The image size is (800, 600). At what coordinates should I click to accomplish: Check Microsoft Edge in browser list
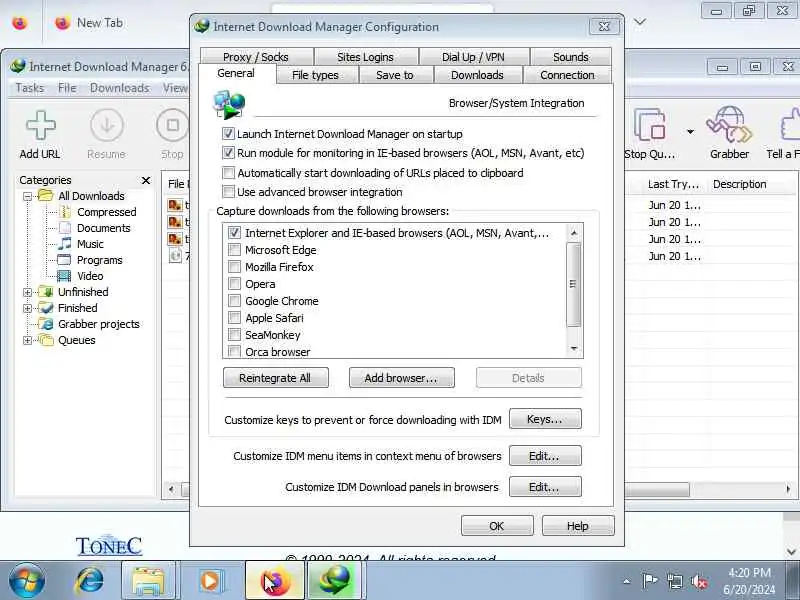[x=234, y=249]
